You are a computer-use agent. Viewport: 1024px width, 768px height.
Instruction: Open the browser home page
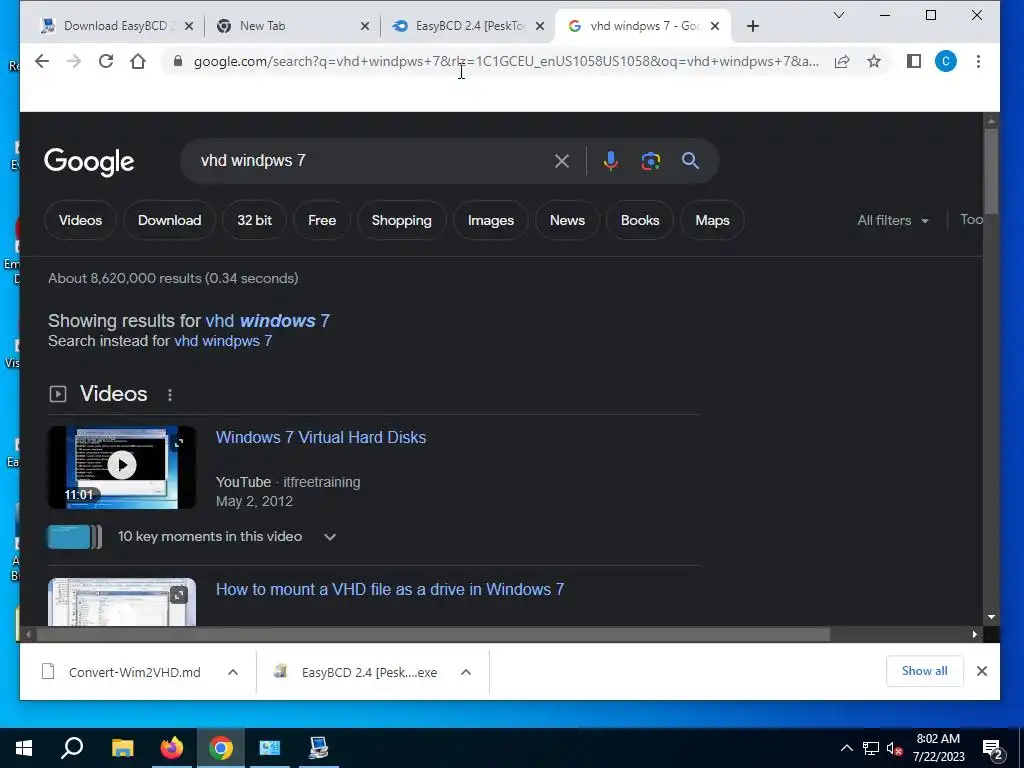click(x=138, y=61)
